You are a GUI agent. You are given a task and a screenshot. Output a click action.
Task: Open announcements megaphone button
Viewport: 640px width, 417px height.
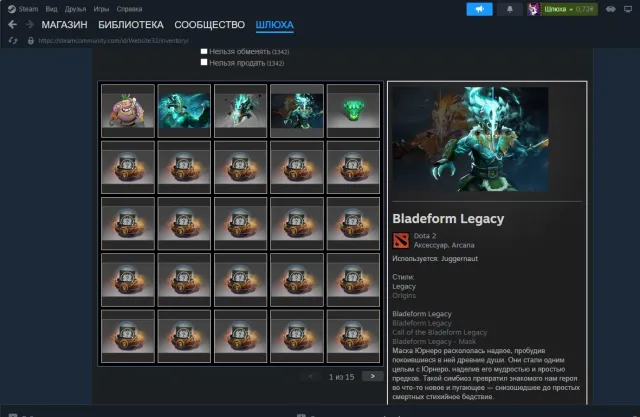(479, 9)
